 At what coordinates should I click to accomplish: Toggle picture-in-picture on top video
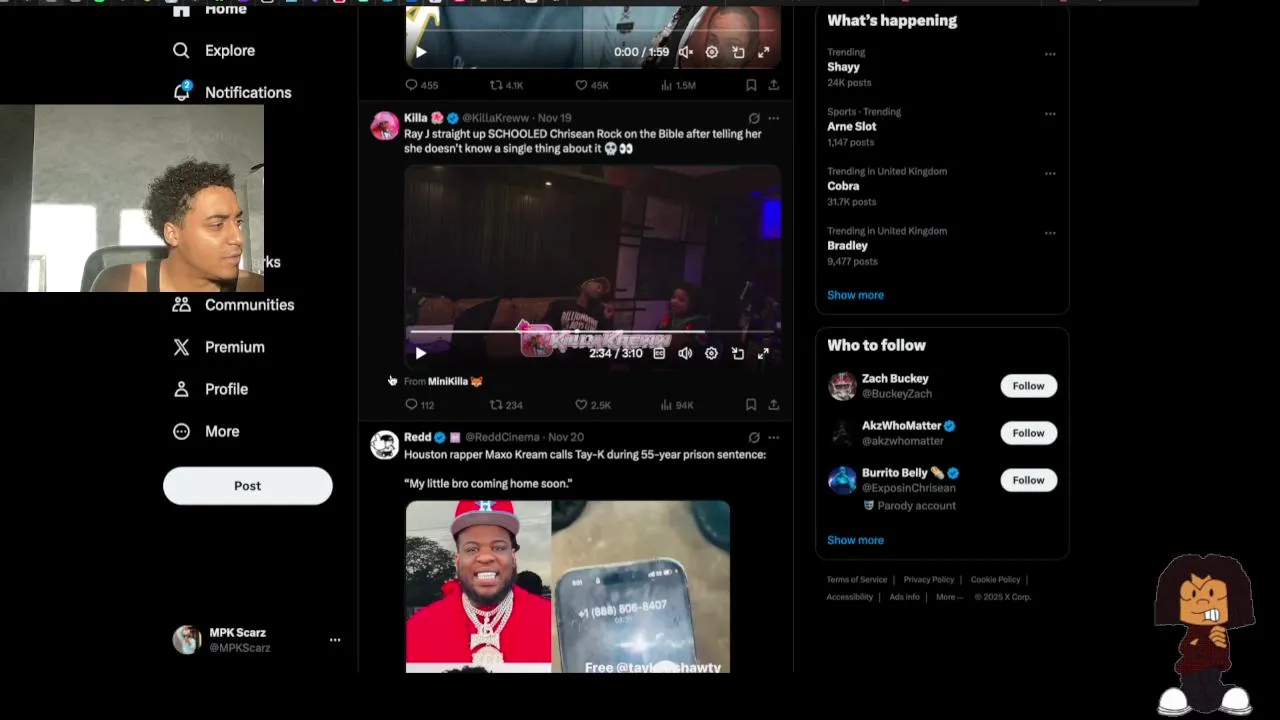pos(738,52)
